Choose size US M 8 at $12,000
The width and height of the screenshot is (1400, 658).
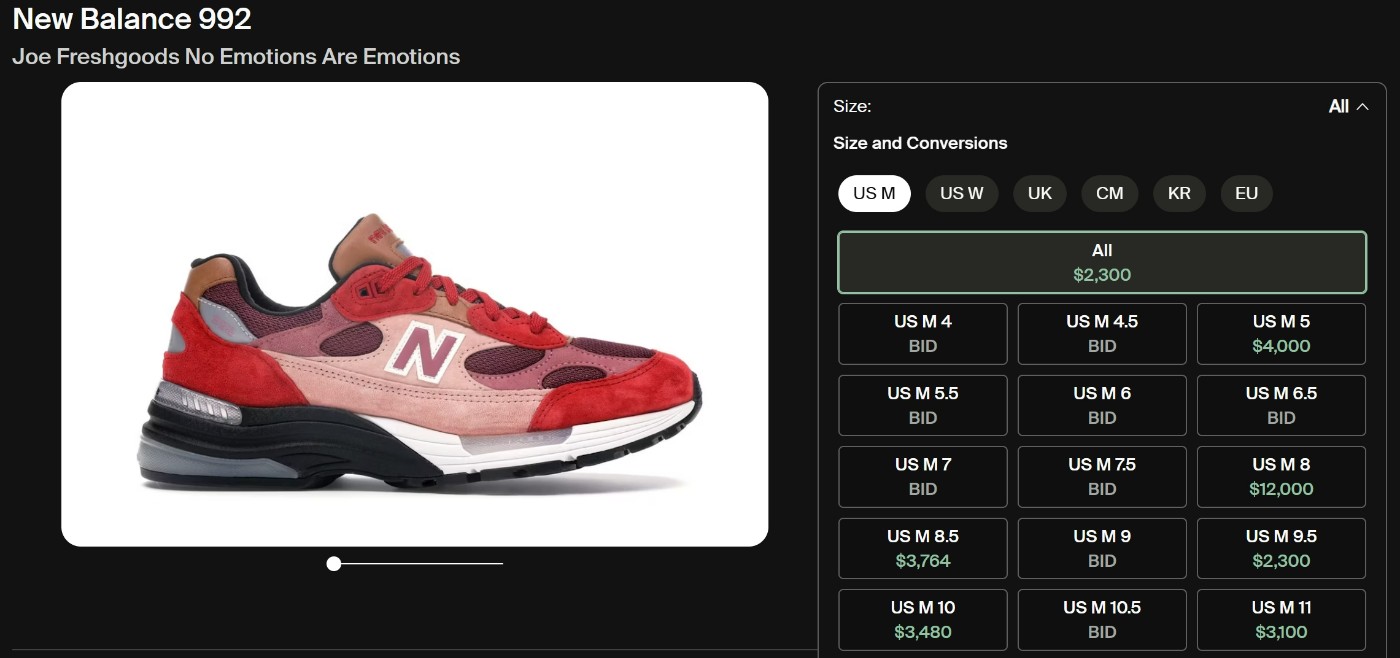pyautogui.click(x=1281, y=477)
